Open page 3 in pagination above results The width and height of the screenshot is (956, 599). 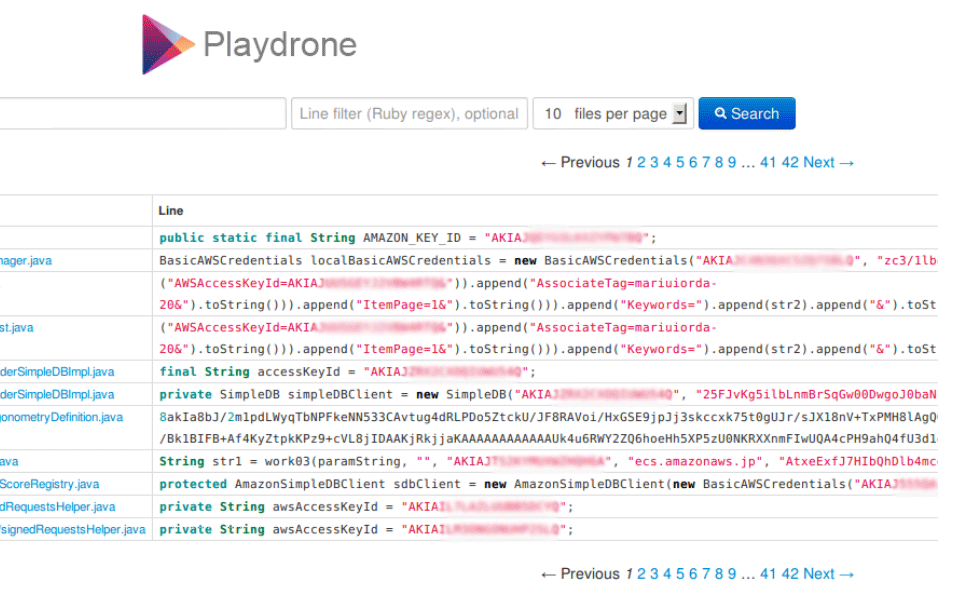coord(654,163)
